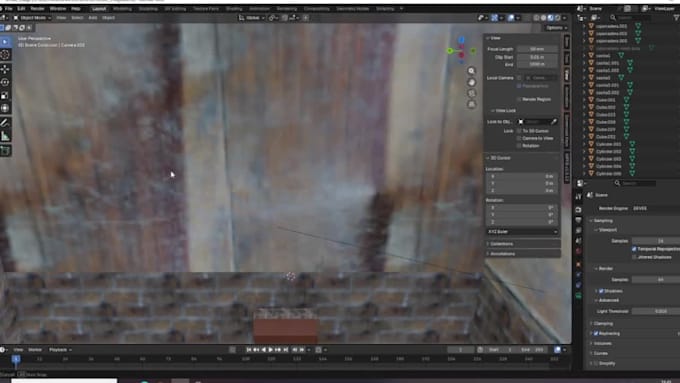The image size is (680, 383).
Task: Enable Lock Camera to View checkbox
Action: [519, 138]
